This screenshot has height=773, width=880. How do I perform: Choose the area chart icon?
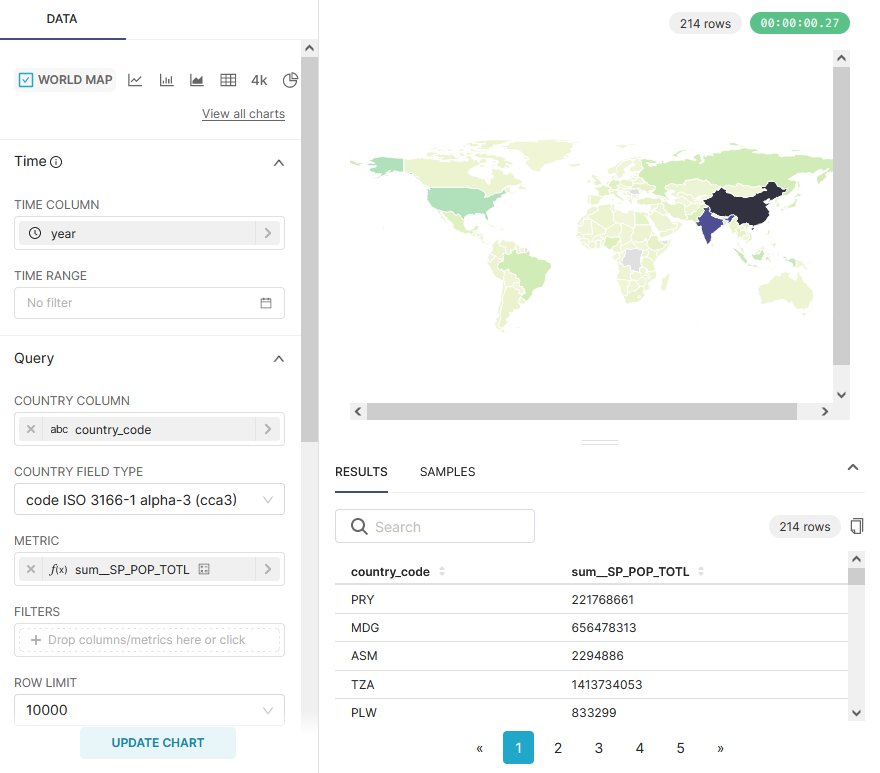coord(197,80)
